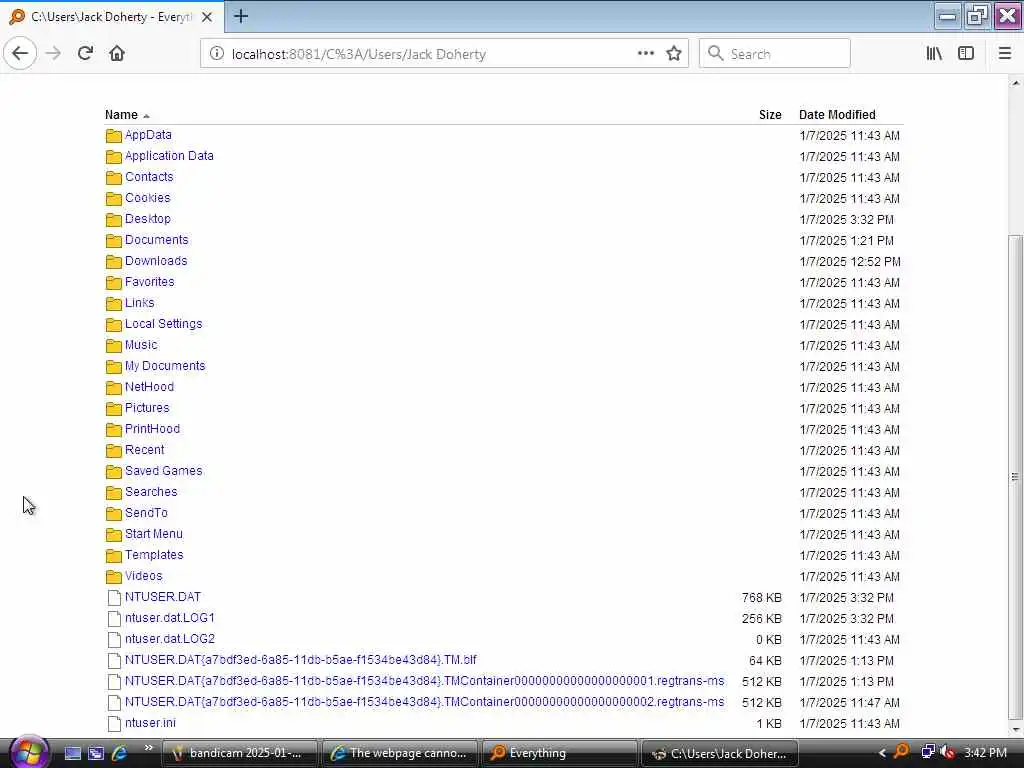The width and height of the screenshot is (1024, 768).
Task: Open the Library bookmarks and history panel
Action: point(934,54)
